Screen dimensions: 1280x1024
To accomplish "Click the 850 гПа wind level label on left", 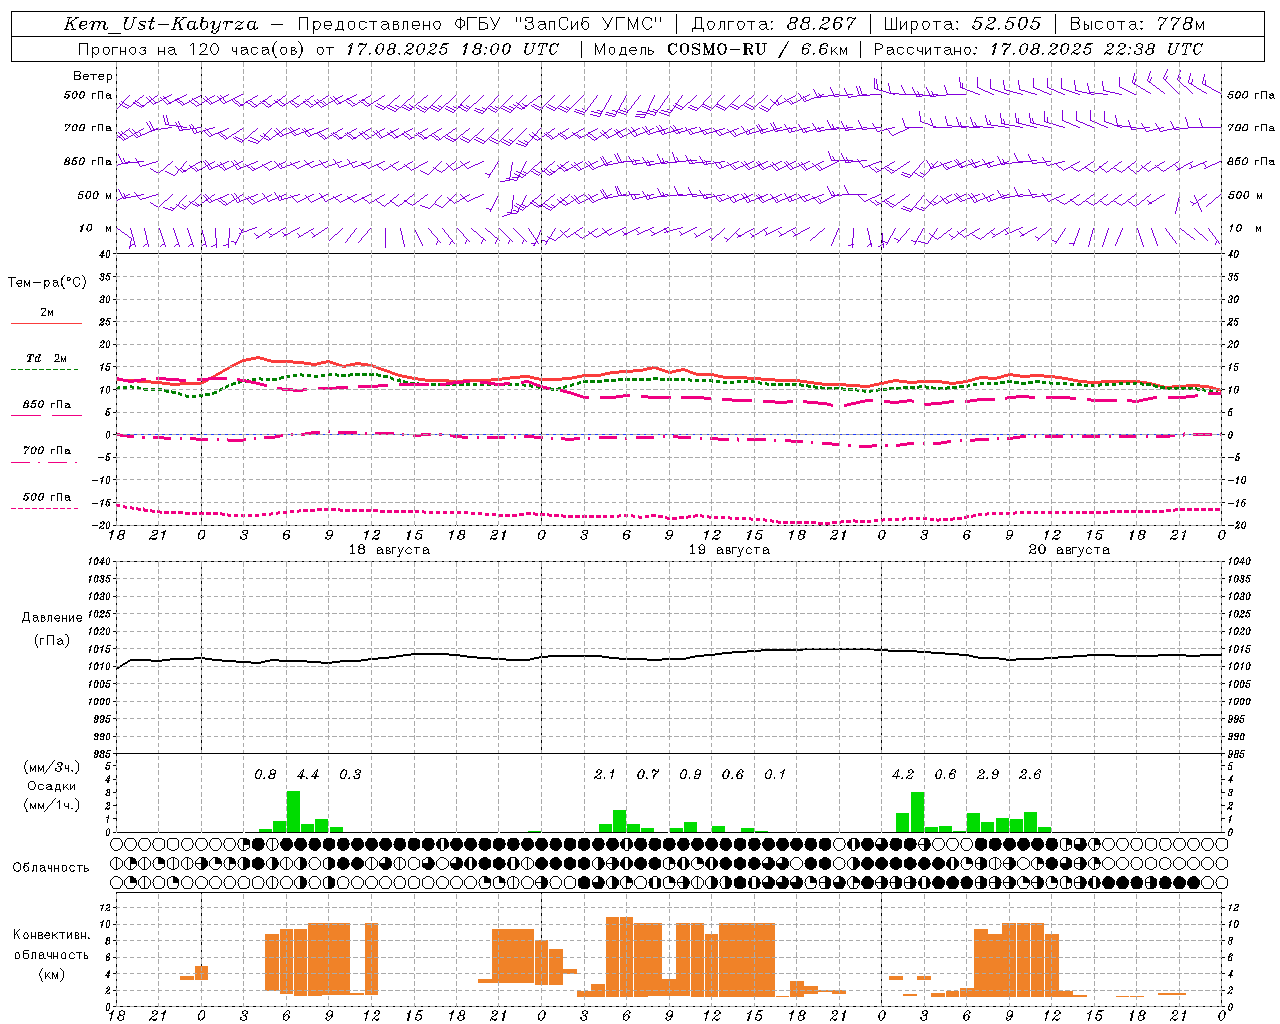I will coord(88,162).
